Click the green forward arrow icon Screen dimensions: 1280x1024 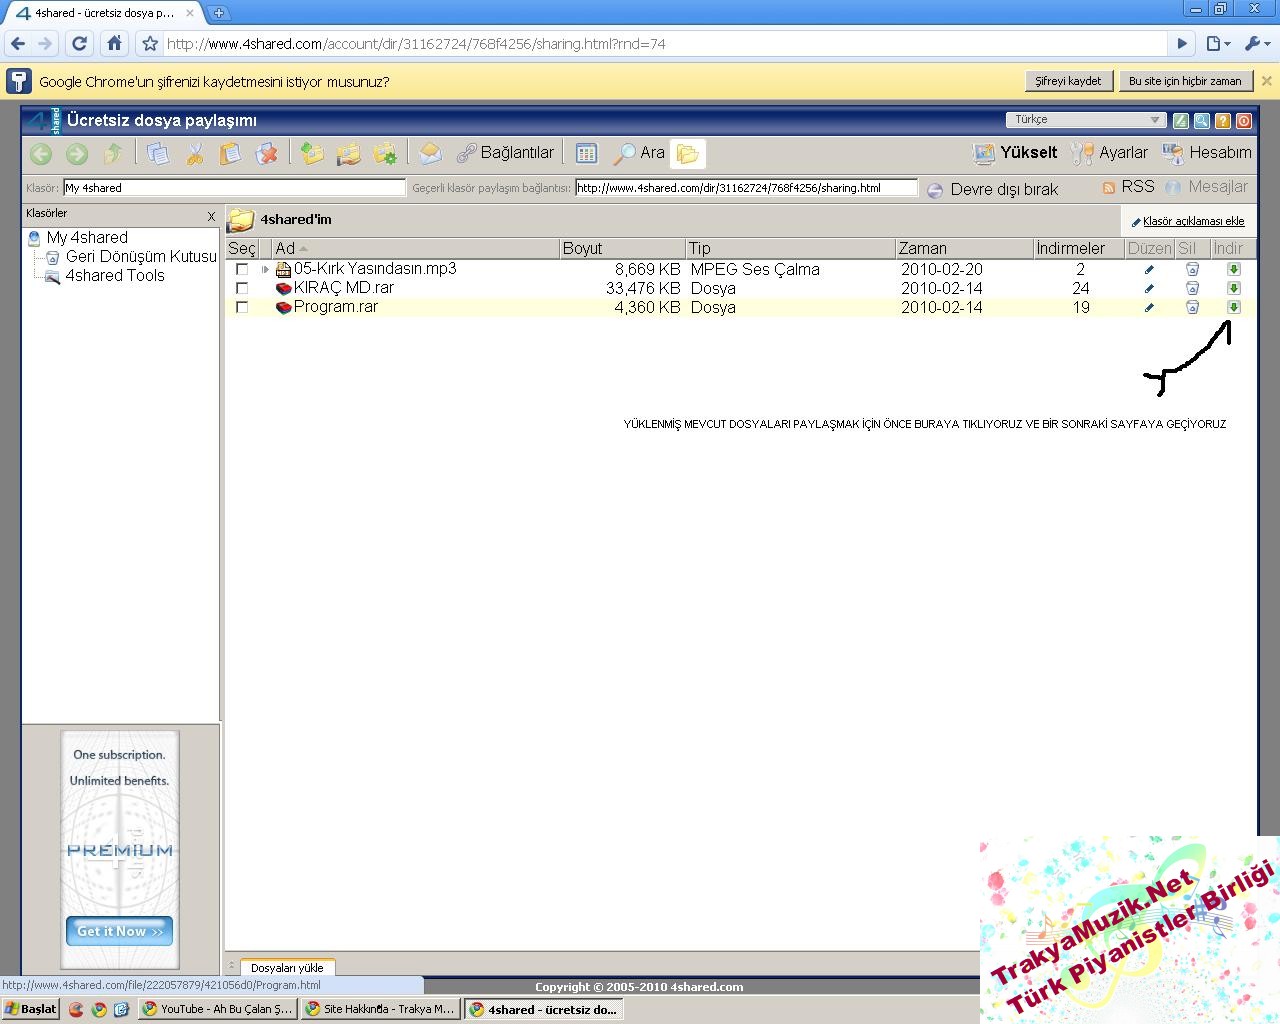(77, 153)
